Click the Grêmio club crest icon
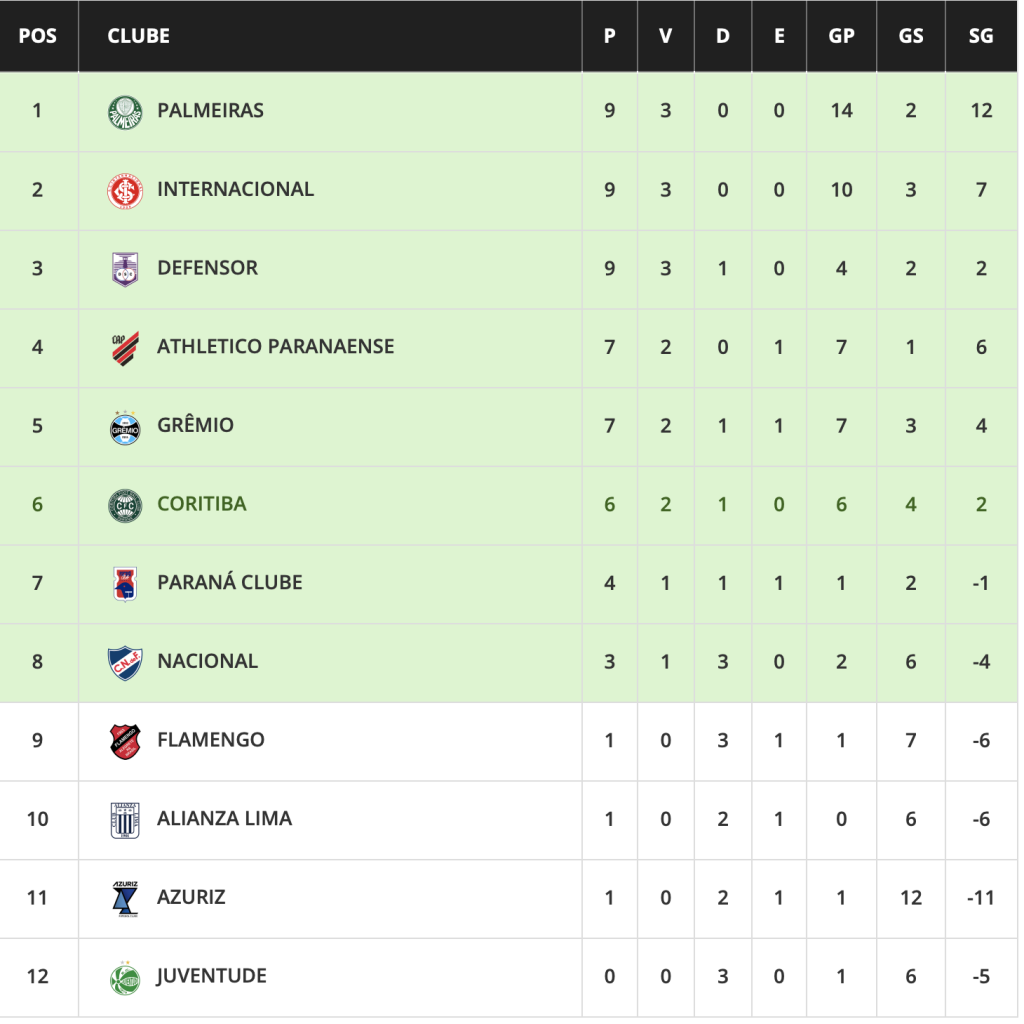The image size is (1024, 1024). pyautogui.click(x=125, y=426)
